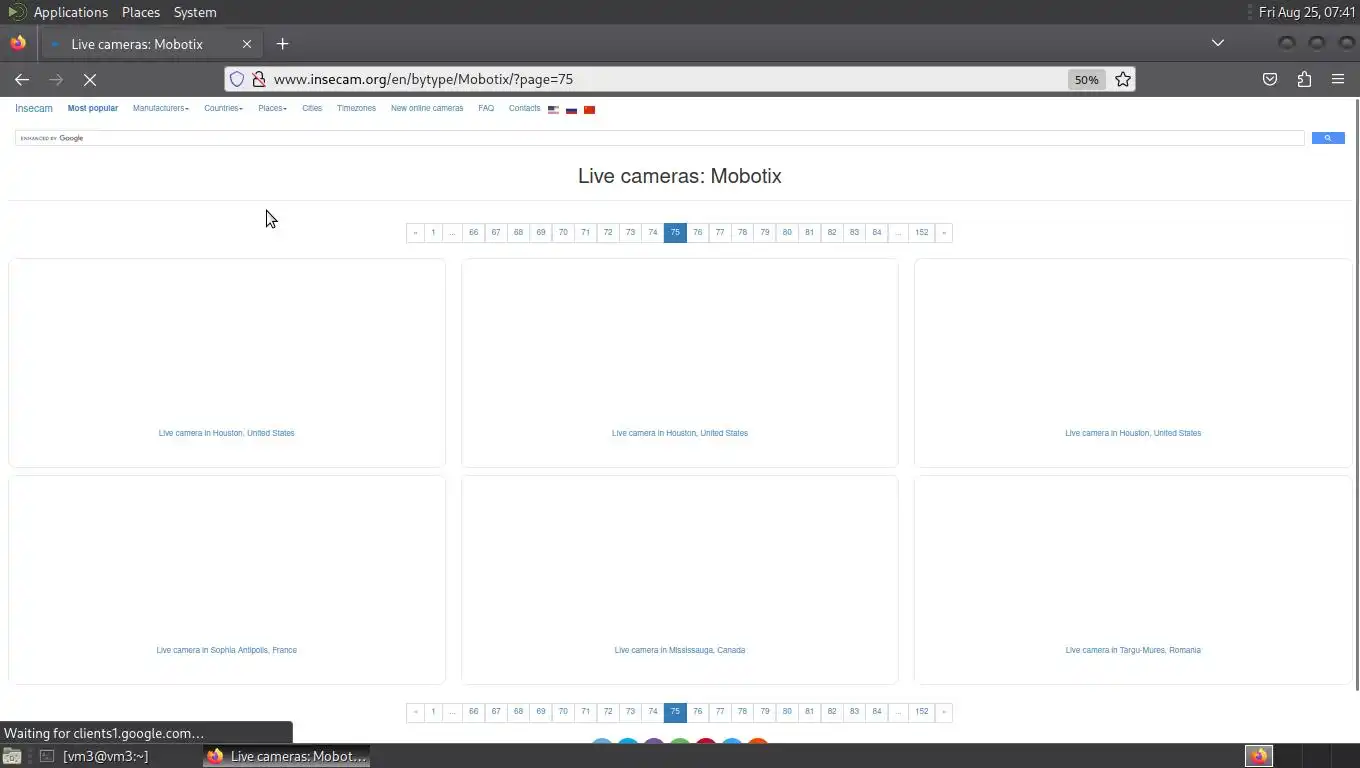Image resolution: width=1360 pixels, height=768 pixels.
Task: Open Live camera in Sophia Antipolis, France
Action: pyautogui.click(x=227, y=650)
